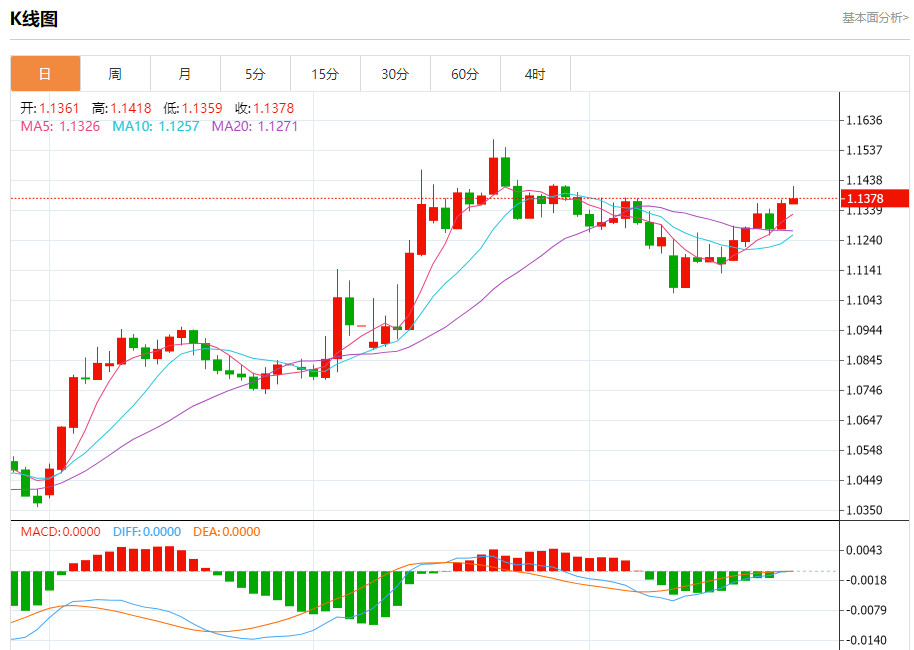Open the 30分 chart tab
This screenshot has height=650, width=914.
395,74
